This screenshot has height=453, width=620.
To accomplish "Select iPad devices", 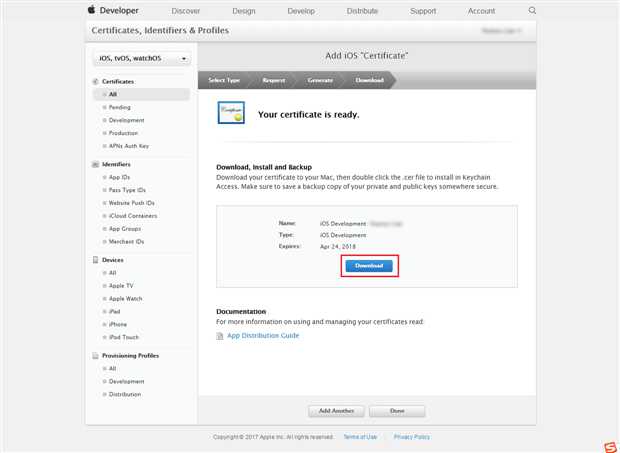I will coord(114,311).
